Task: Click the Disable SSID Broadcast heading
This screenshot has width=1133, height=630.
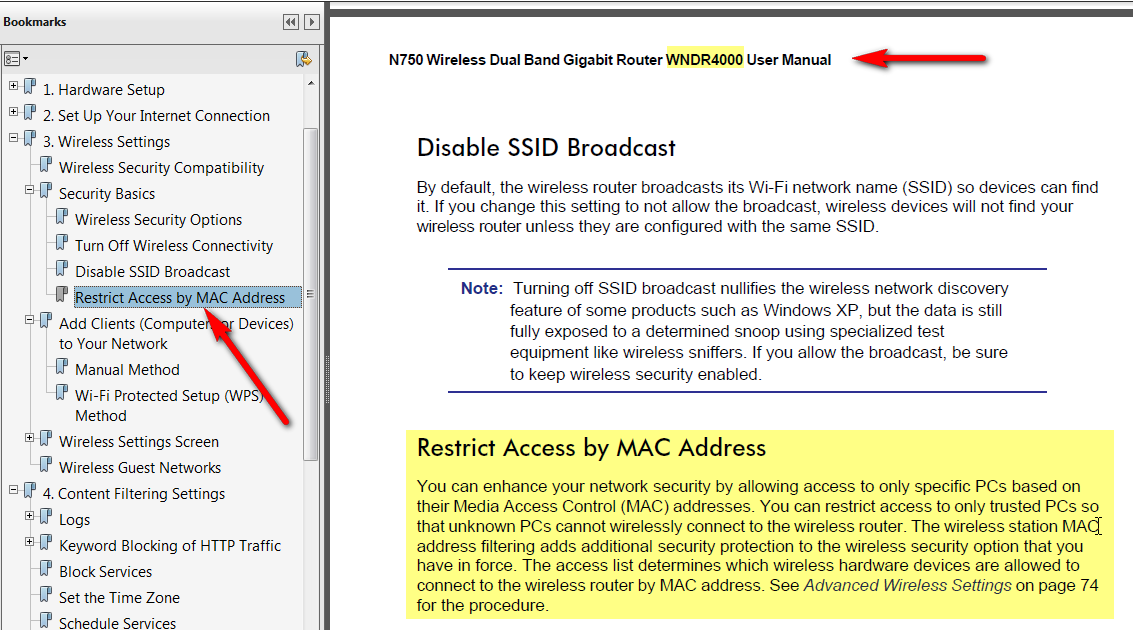Action: pyautogui.click(x=546, y=147)
